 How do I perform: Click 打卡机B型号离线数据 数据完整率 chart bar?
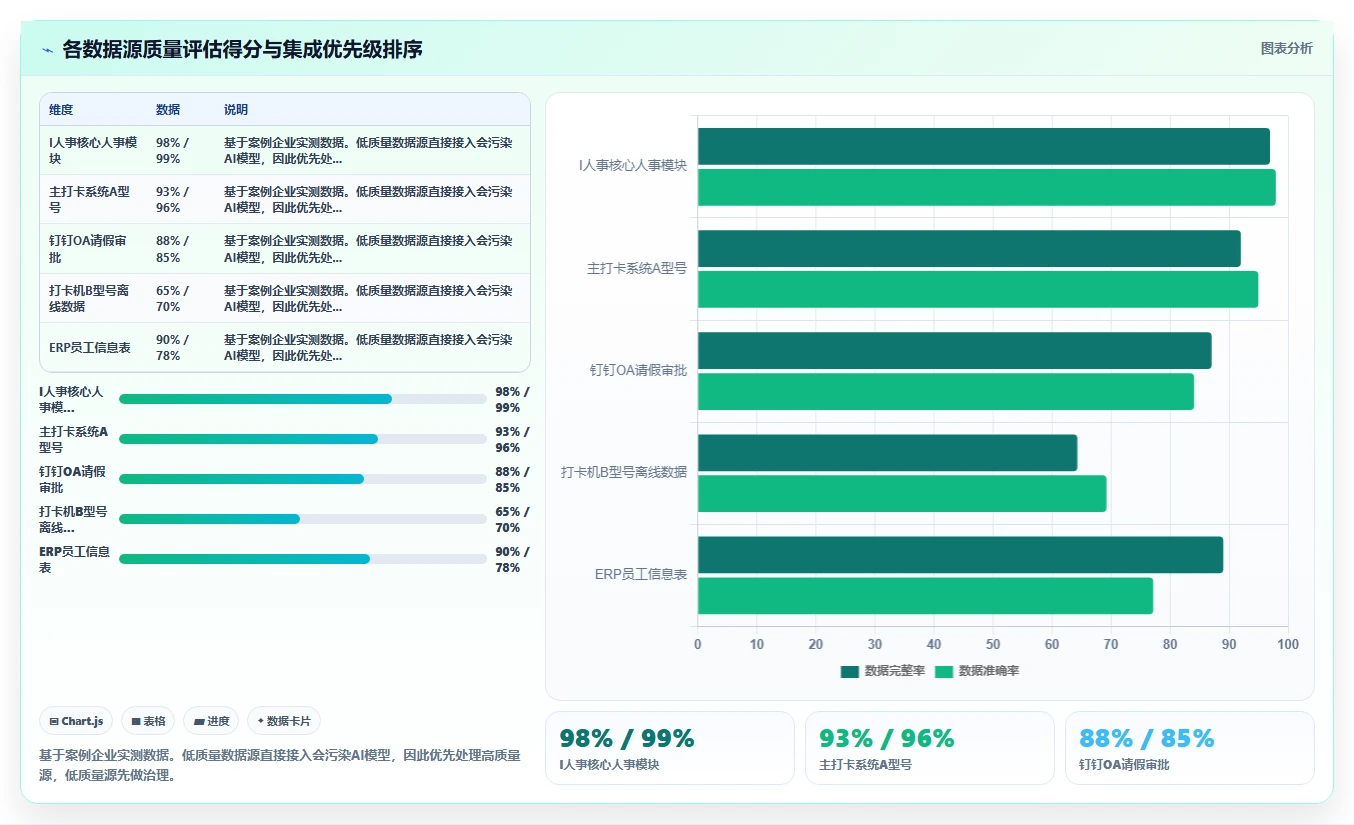point(888,453)
